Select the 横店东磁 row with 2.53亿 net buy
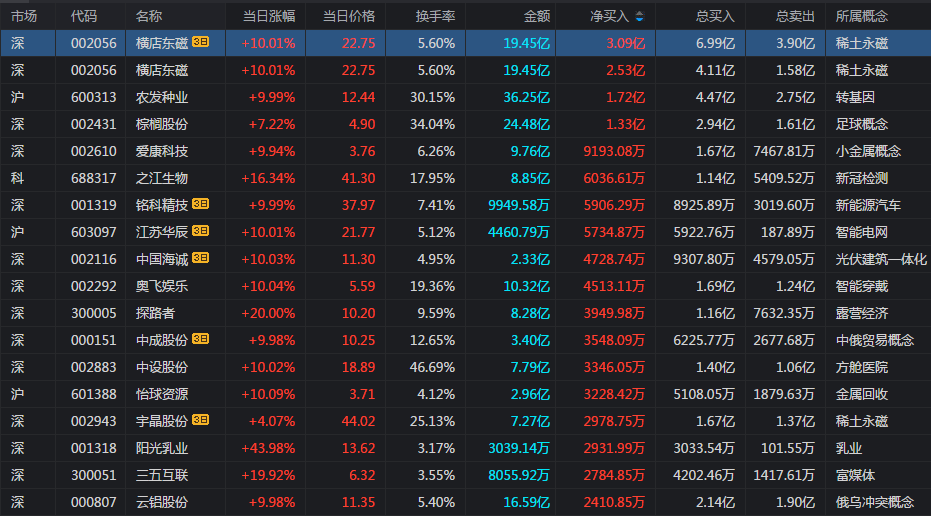 pos(466,70)
